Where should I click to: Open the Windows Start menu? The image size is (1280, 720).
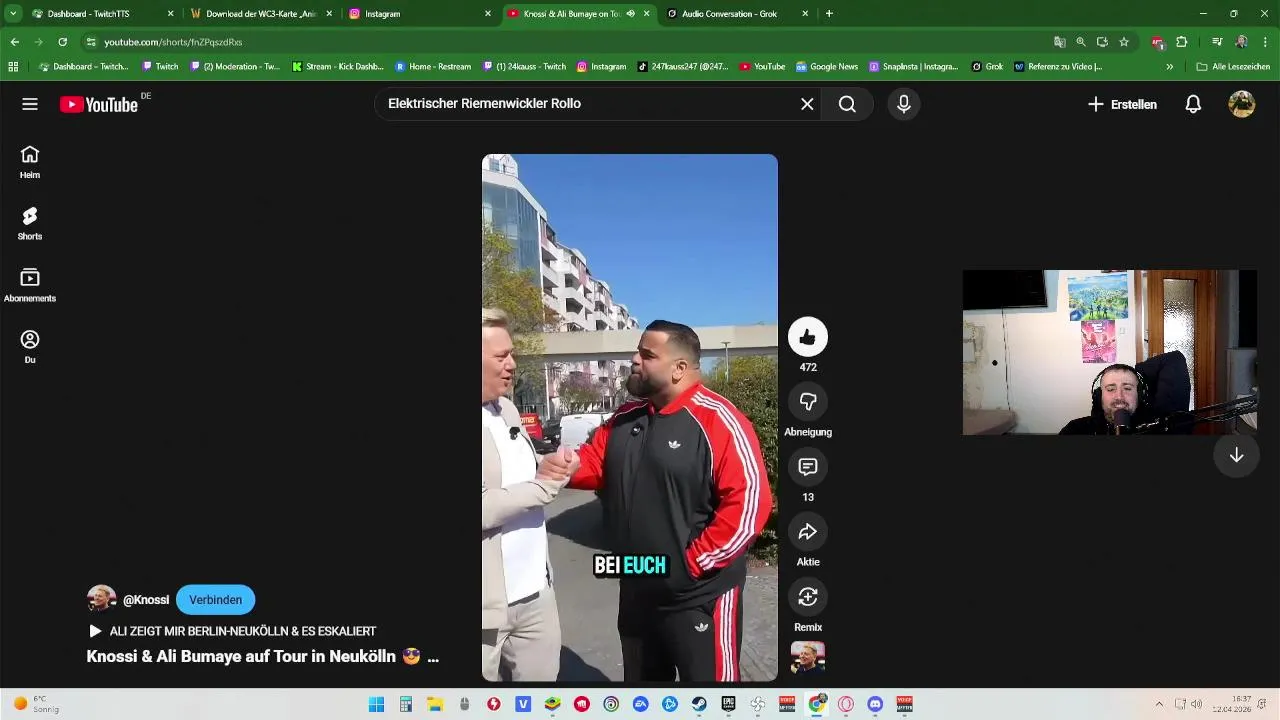(376, 704)
